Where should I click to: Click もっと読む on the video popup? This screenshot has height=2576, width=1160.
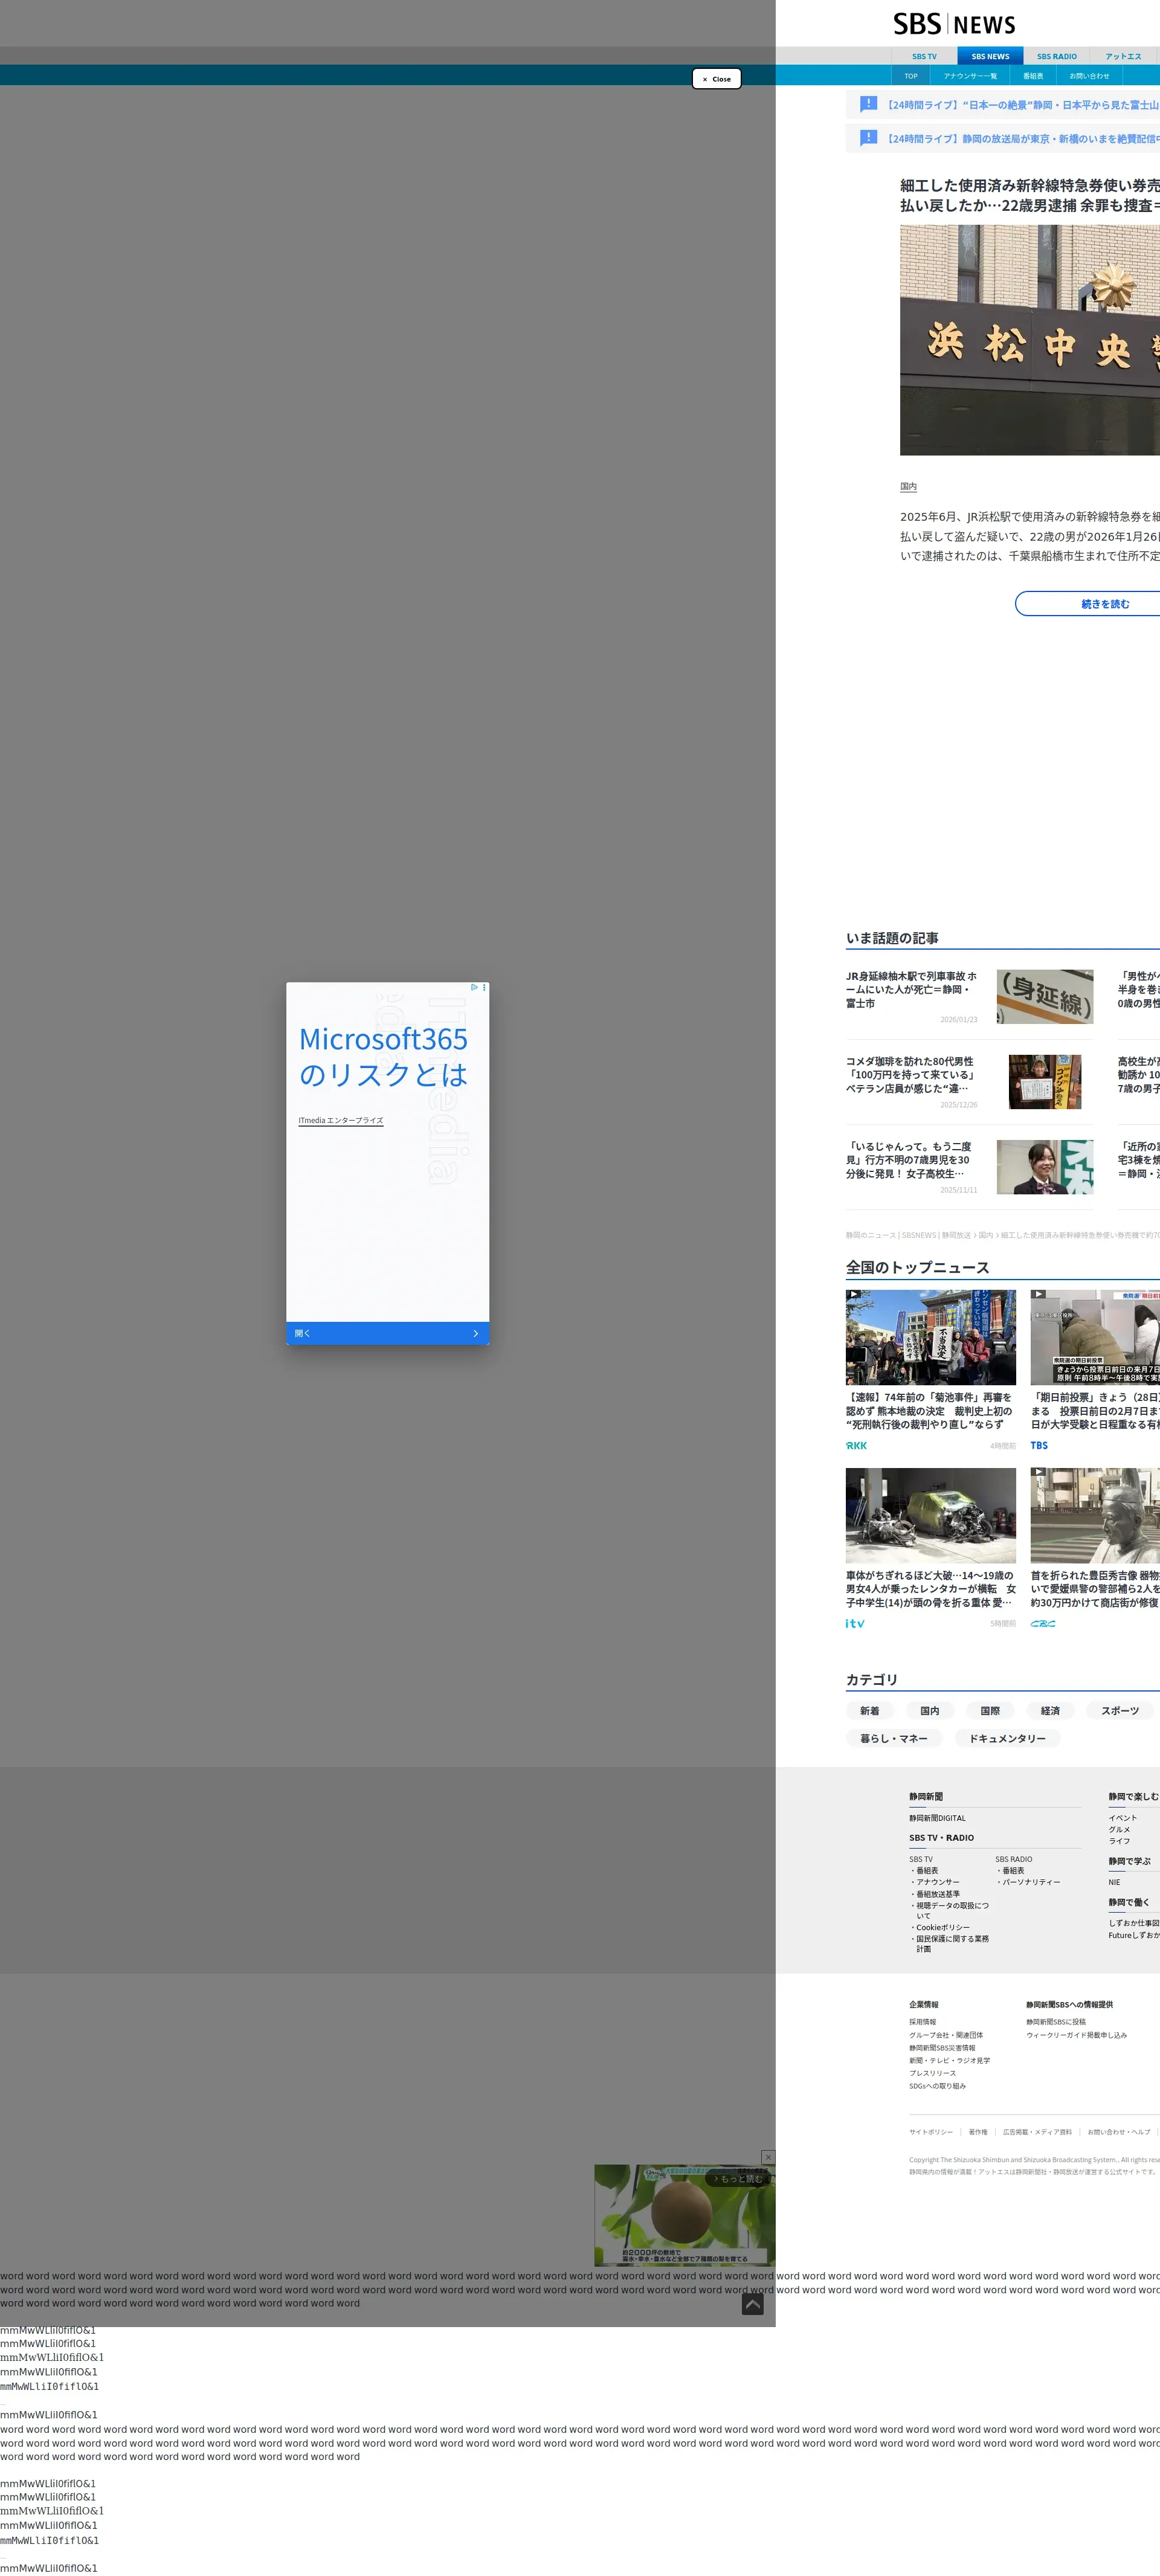739,2178
